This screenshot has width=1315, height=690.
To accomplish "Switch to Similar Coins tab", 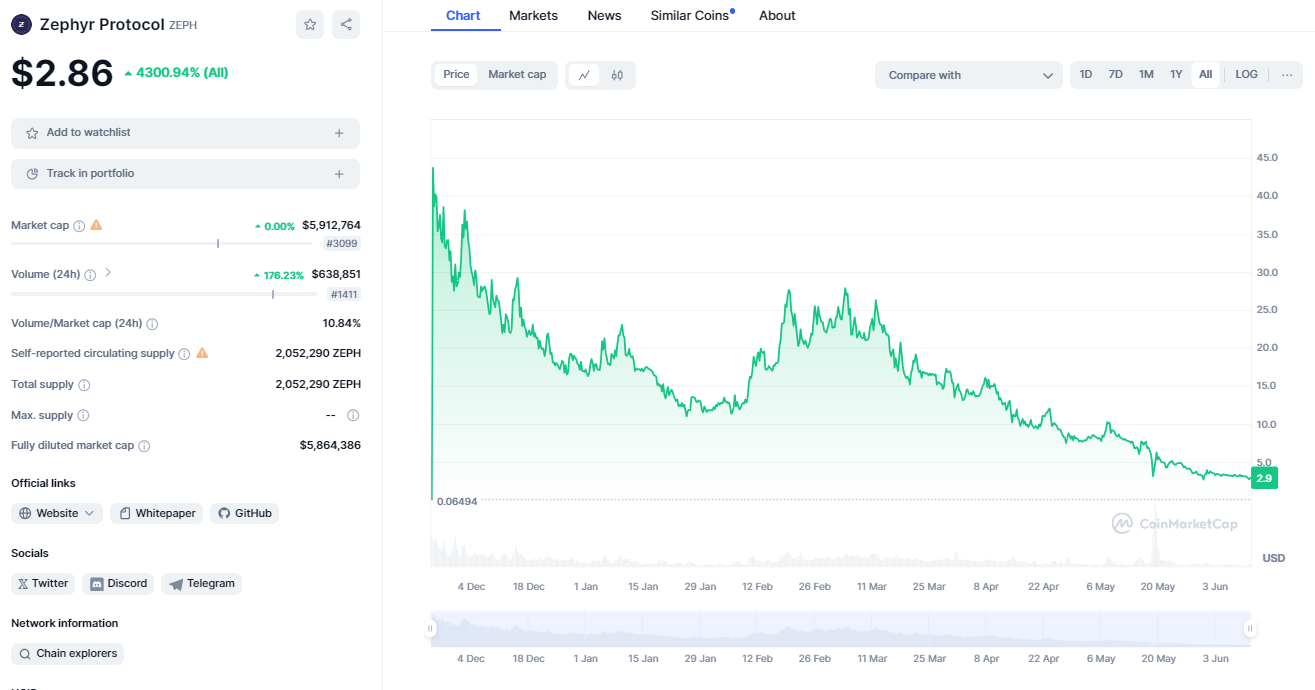I will click(690, 16).
